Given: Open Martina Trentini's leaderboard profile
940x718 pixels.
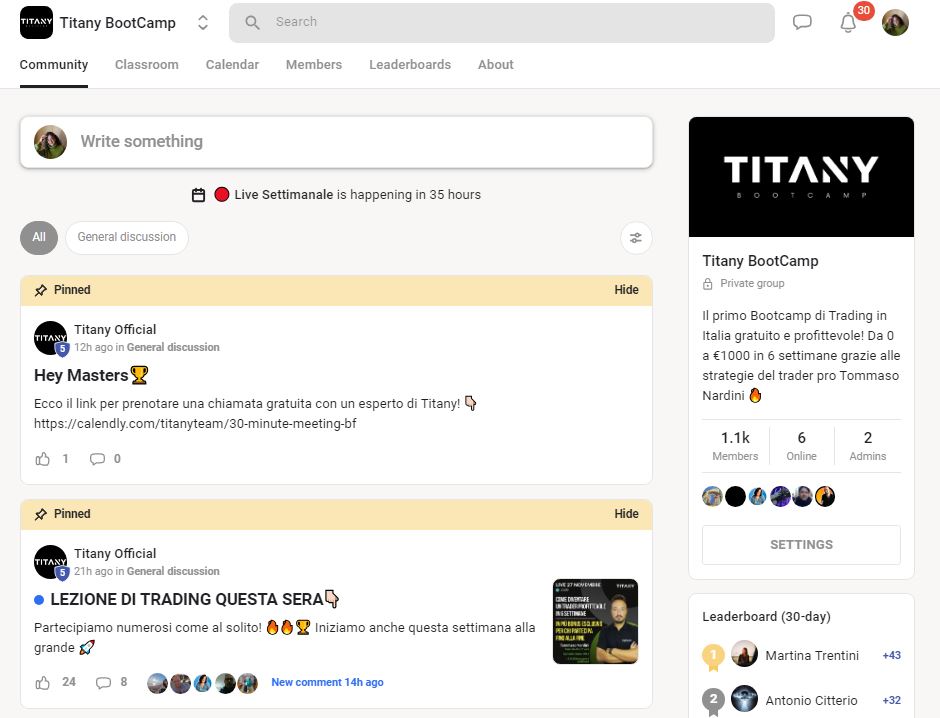Looking at the screenshot, I should click(x=812, y=656).
